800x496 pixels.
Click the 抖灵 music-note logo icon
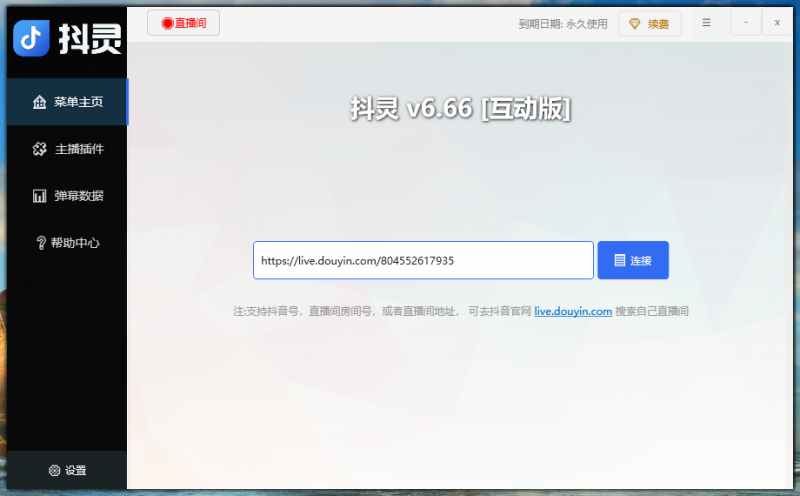(x=31, y=38)
